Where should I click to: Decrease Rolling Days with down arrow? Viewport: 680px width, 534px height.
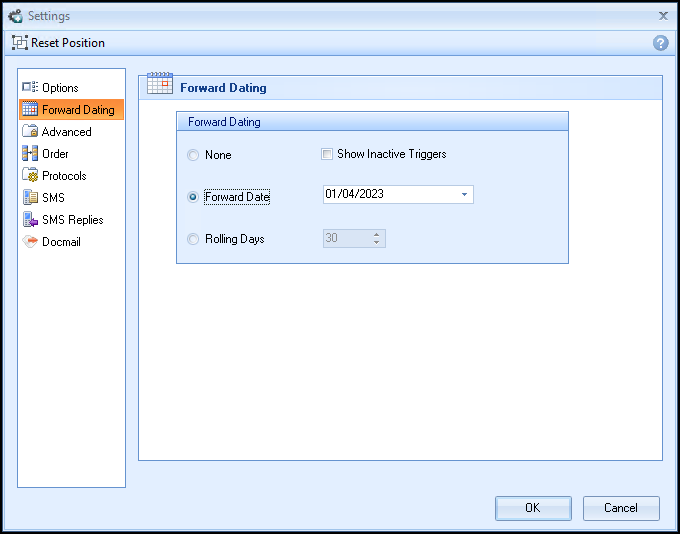[x=377, y=243]
